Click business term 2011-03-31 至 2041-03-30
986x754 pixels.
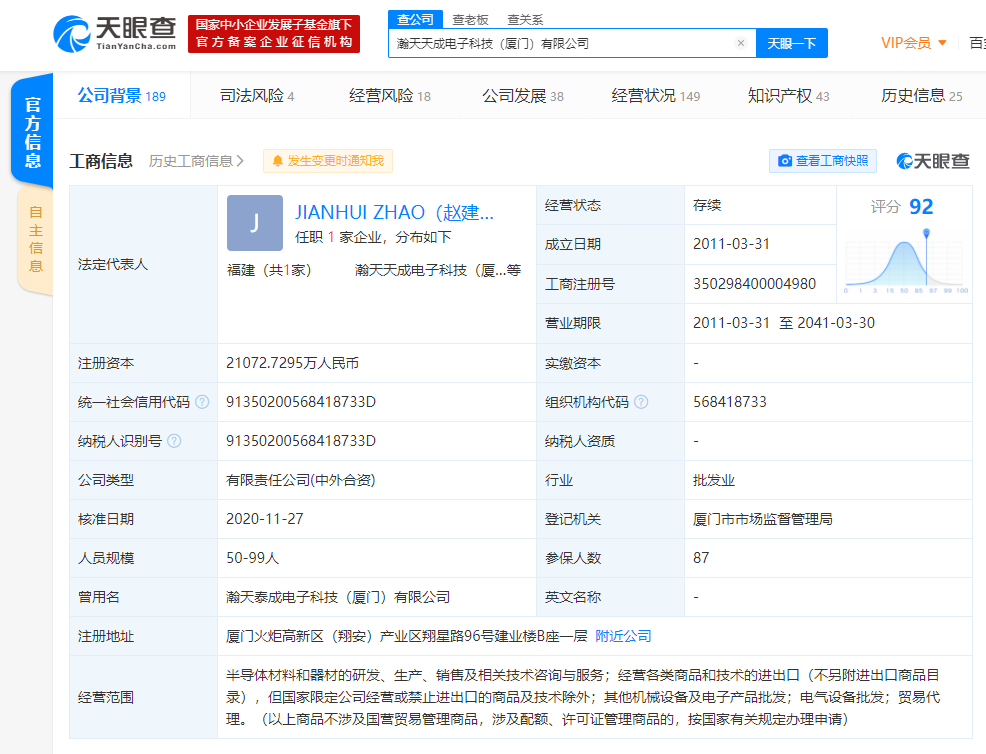click(784, 323)
